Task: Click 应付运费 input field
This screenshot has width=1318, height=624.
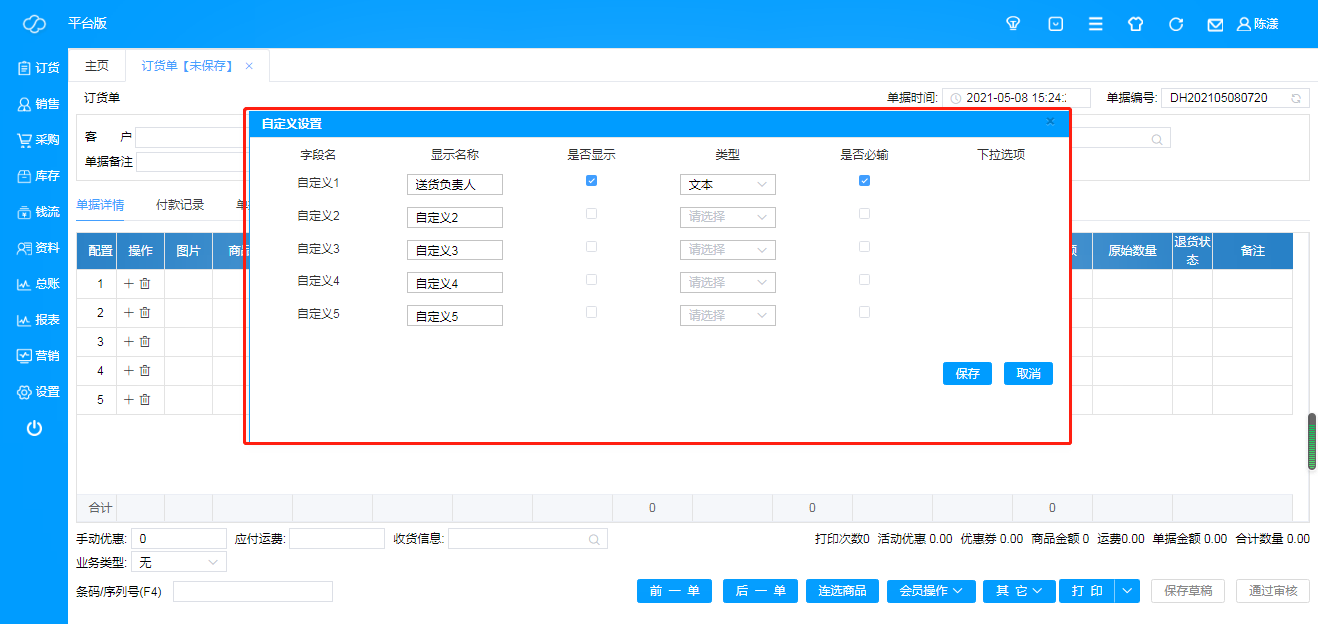Action: click(x=337, y=539)
